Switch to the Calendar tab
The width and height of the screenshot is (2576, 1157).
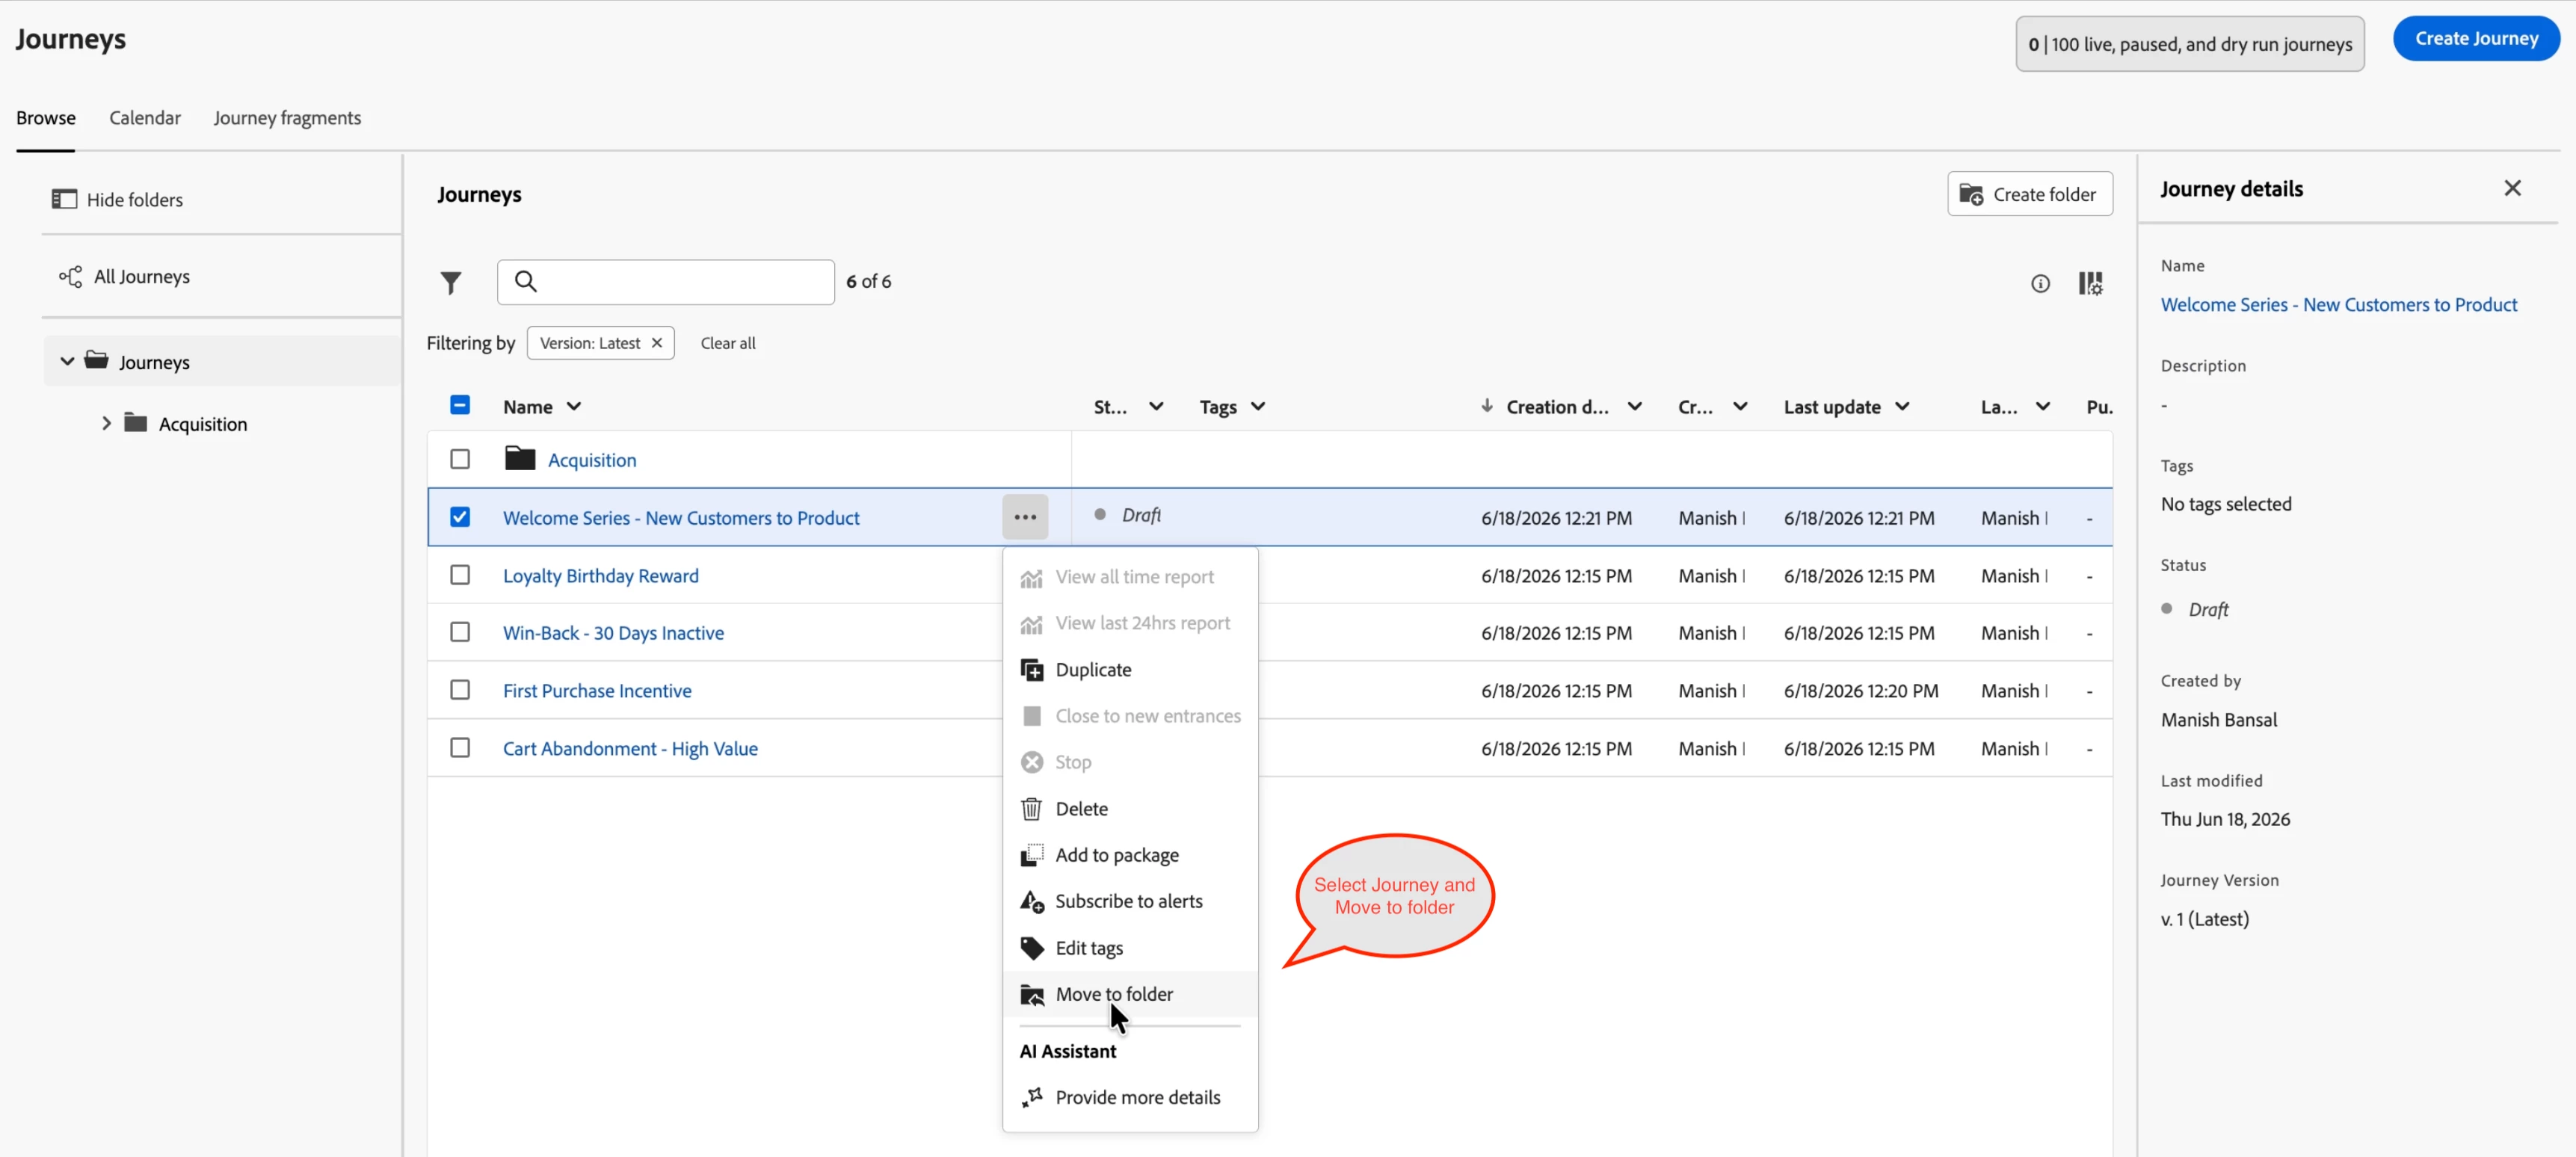145,118
